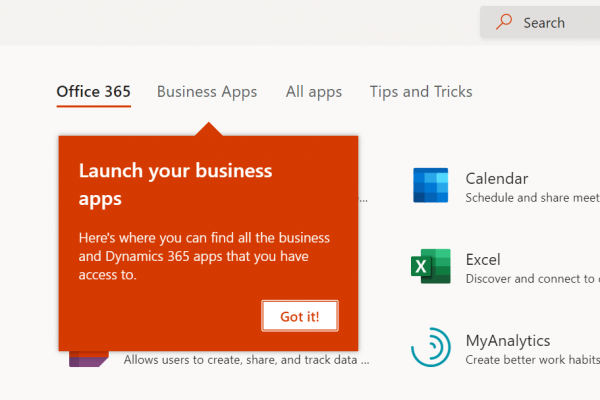Viewport: 600px width, 400px height.
Task: Click the 'Launch your business apps' heading
Action: [x=175, y=184]
